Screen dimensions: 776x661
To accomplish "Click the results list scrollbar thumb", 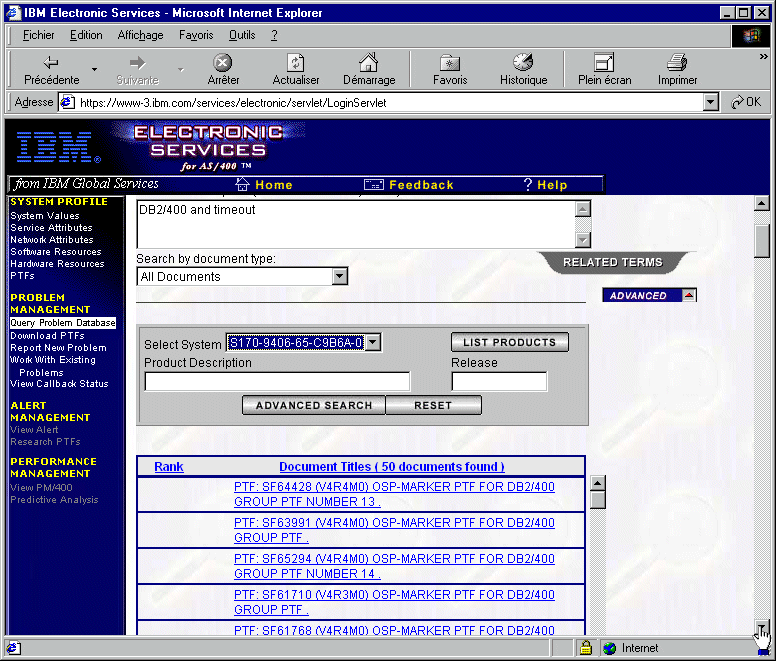I will click(x=598, y=500).
